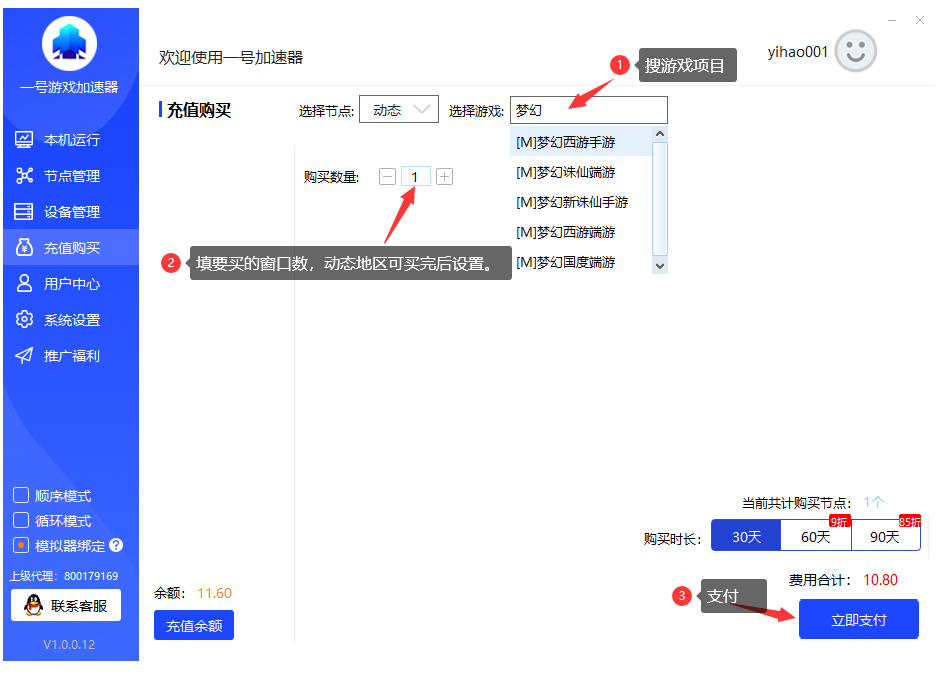This screenshot has height=680, width=938.
Task: Decrease purchase quantity with minus button
Action: pyautogui.click(x=388, y=177)
